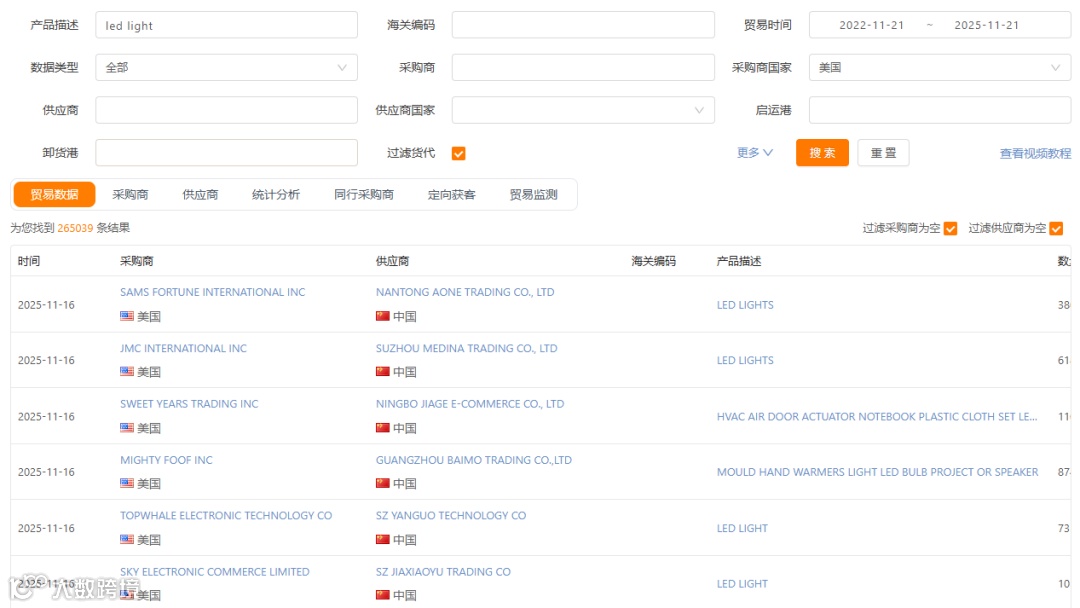Click the 采购商 input field
1080x608 pixels.
583,67
